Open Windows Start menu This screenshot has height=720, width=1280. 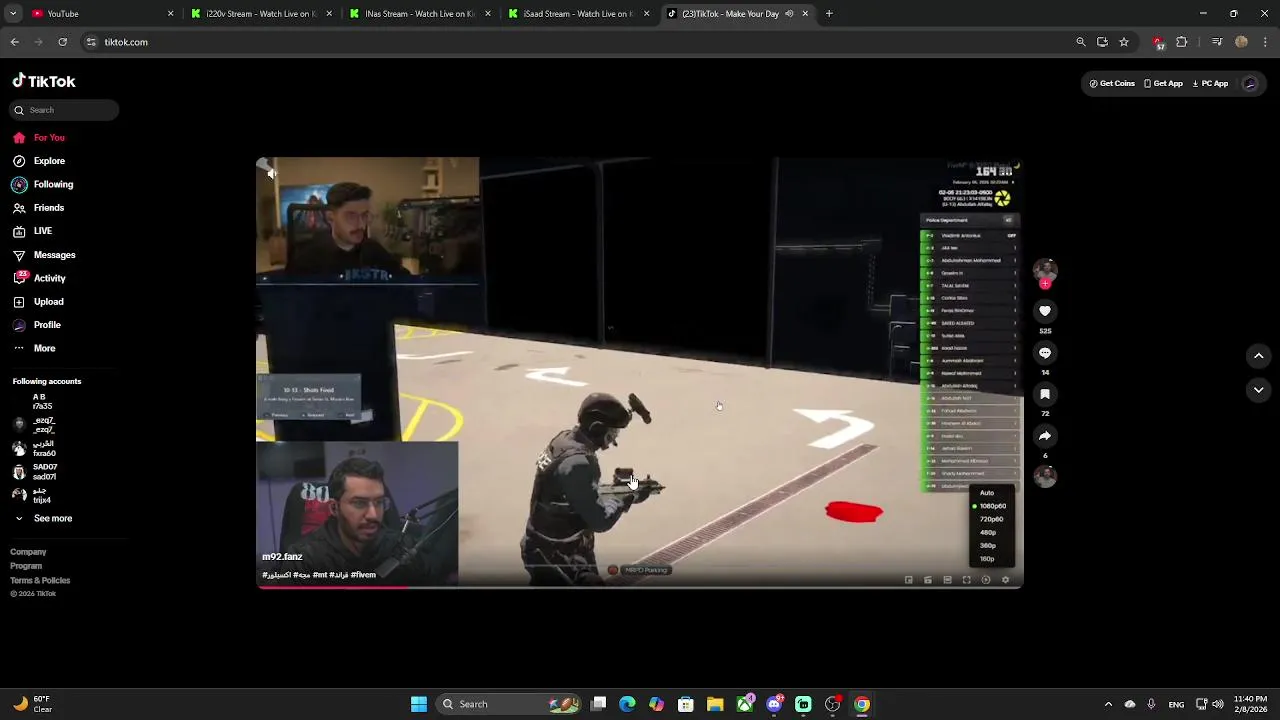click(419, 704)
